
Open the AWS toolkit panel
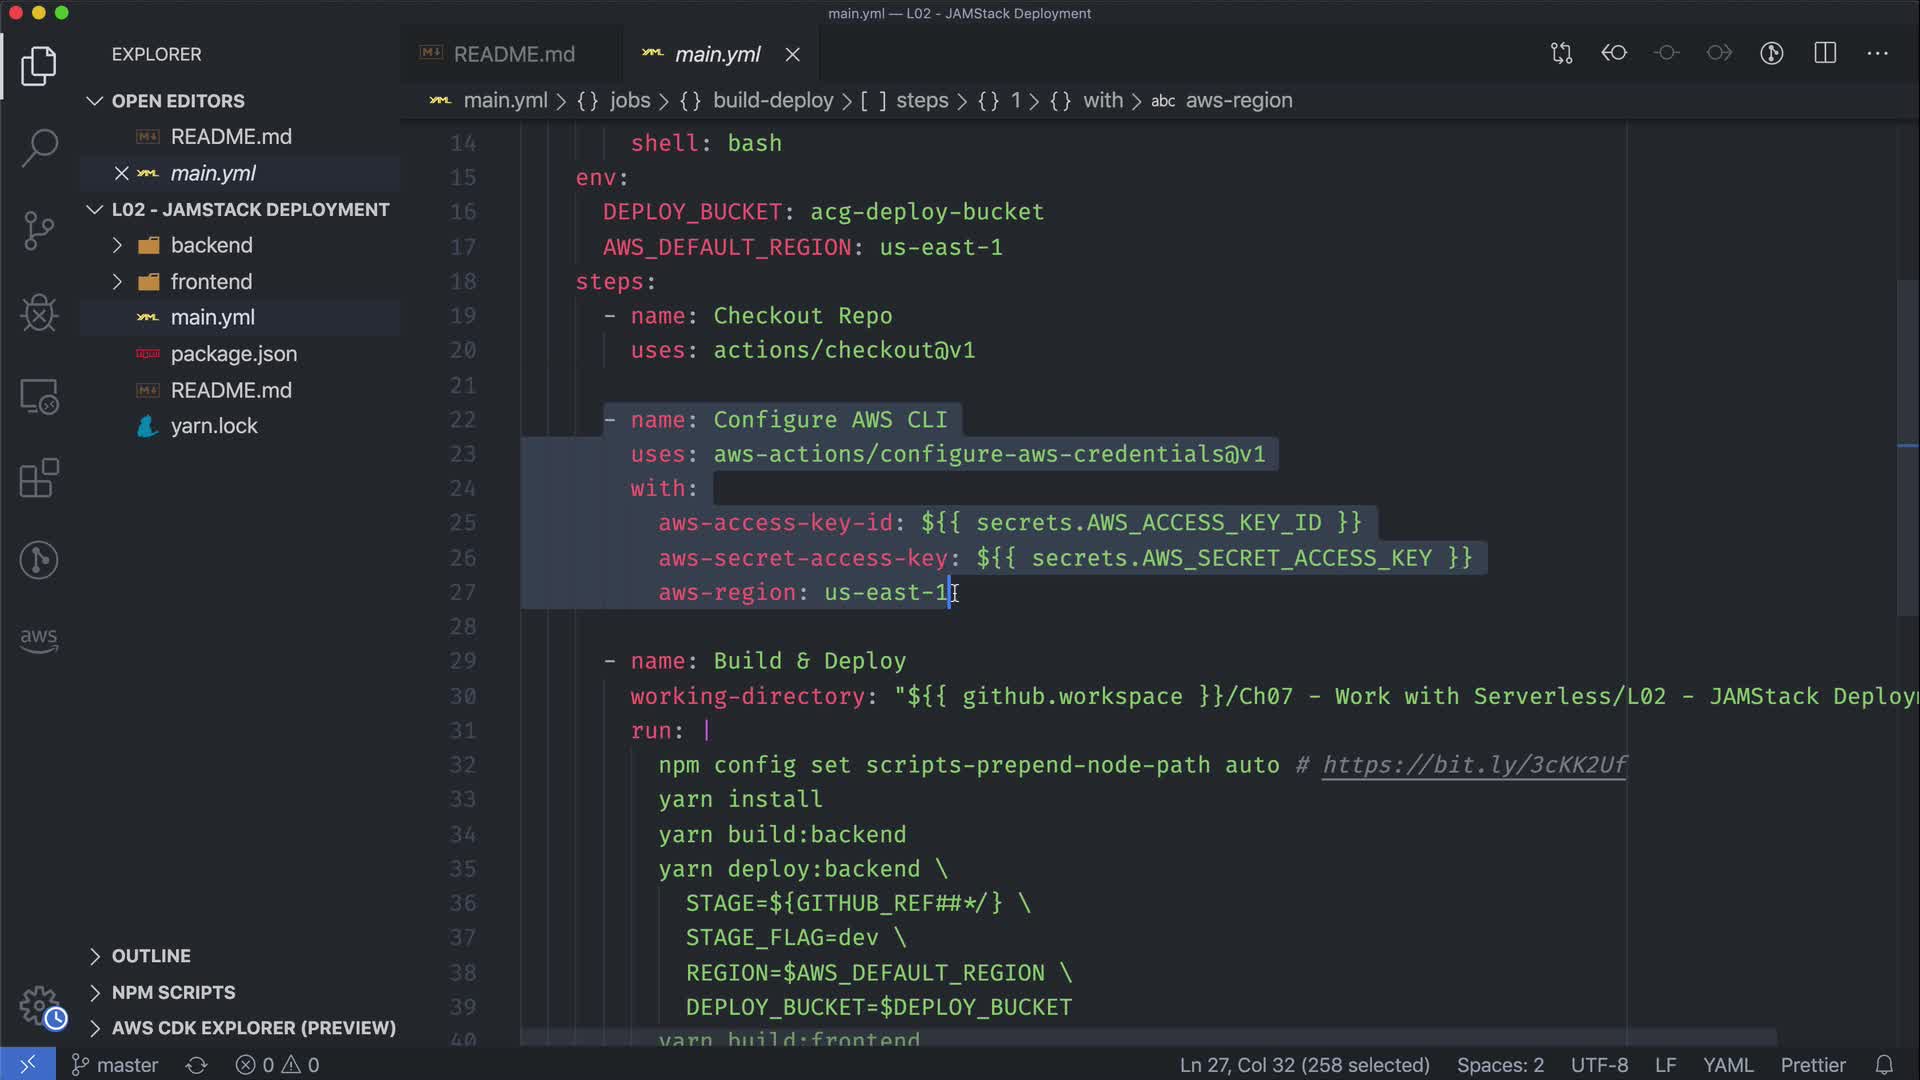point(39,639)
